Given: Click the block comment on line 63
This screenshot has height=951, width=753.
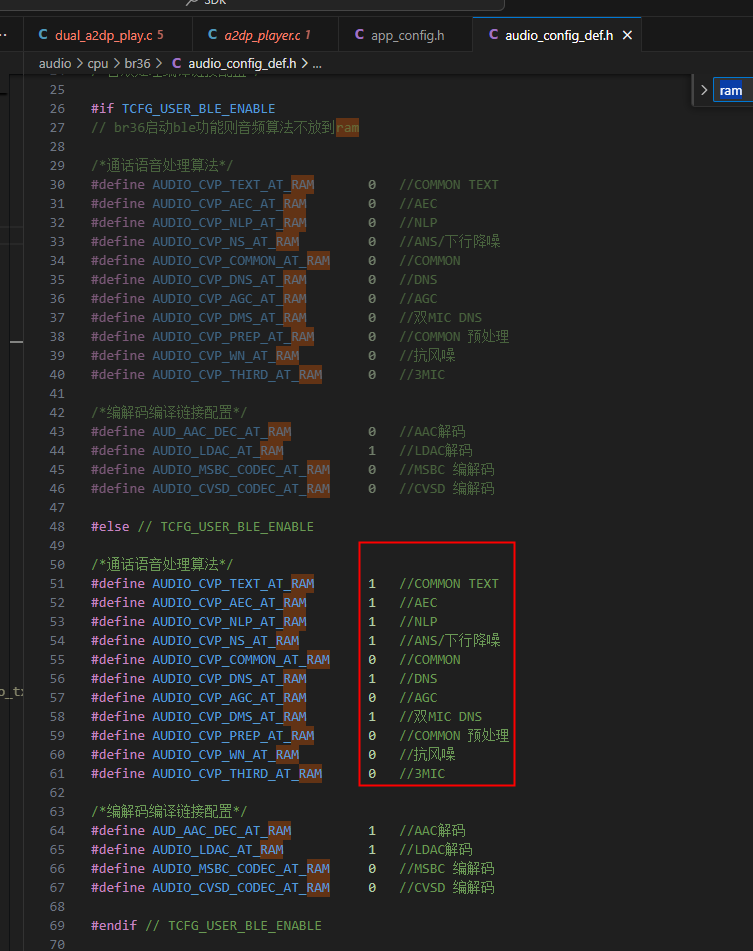Looking at the screenshot, I should tap(169, 812).
